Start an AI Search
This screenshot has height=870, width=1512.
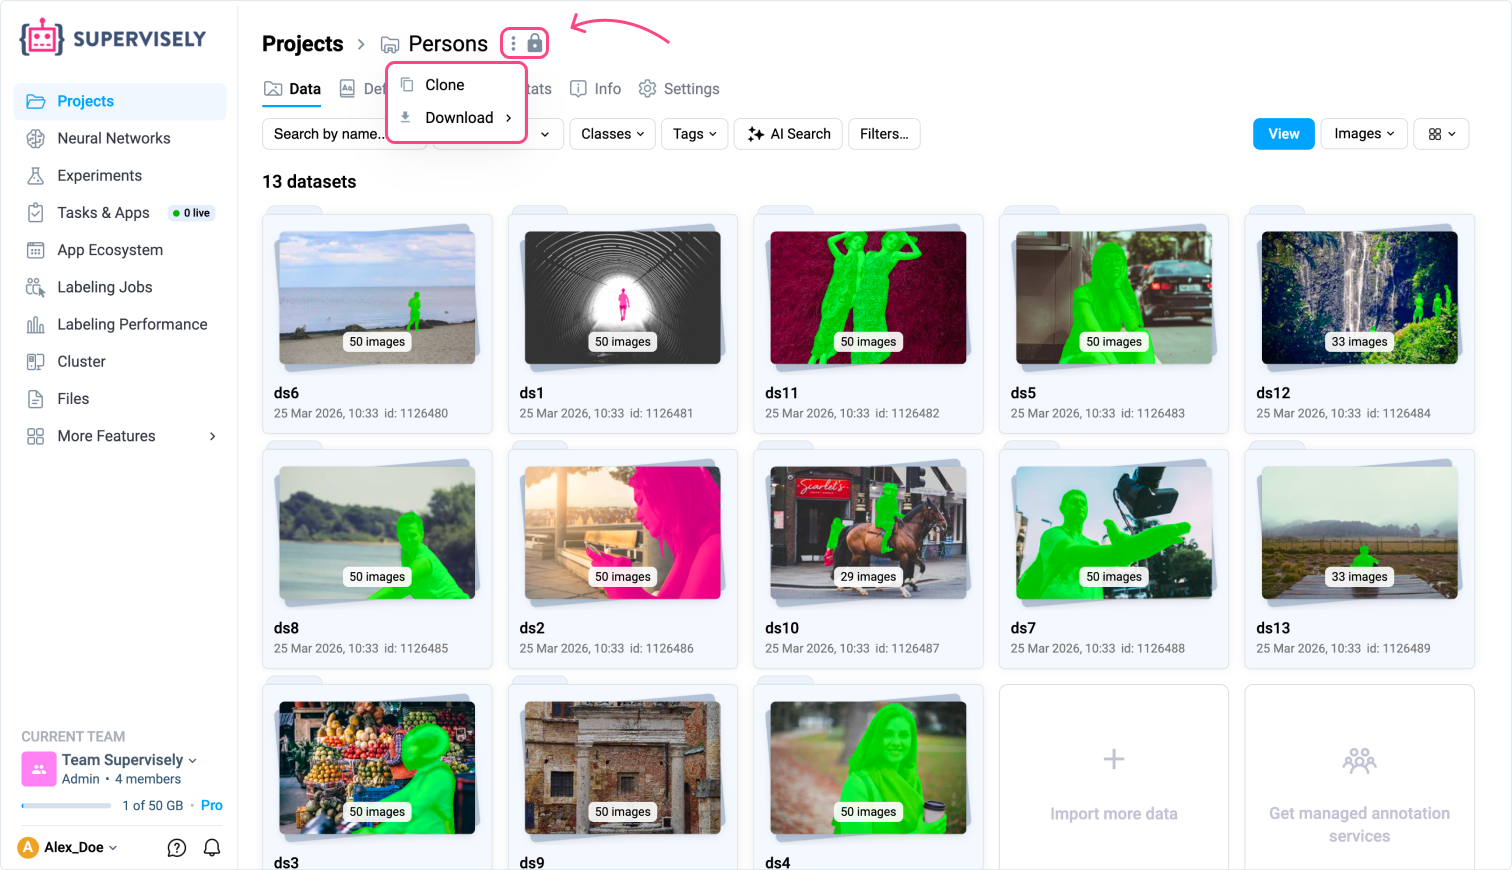click(788, 133)
